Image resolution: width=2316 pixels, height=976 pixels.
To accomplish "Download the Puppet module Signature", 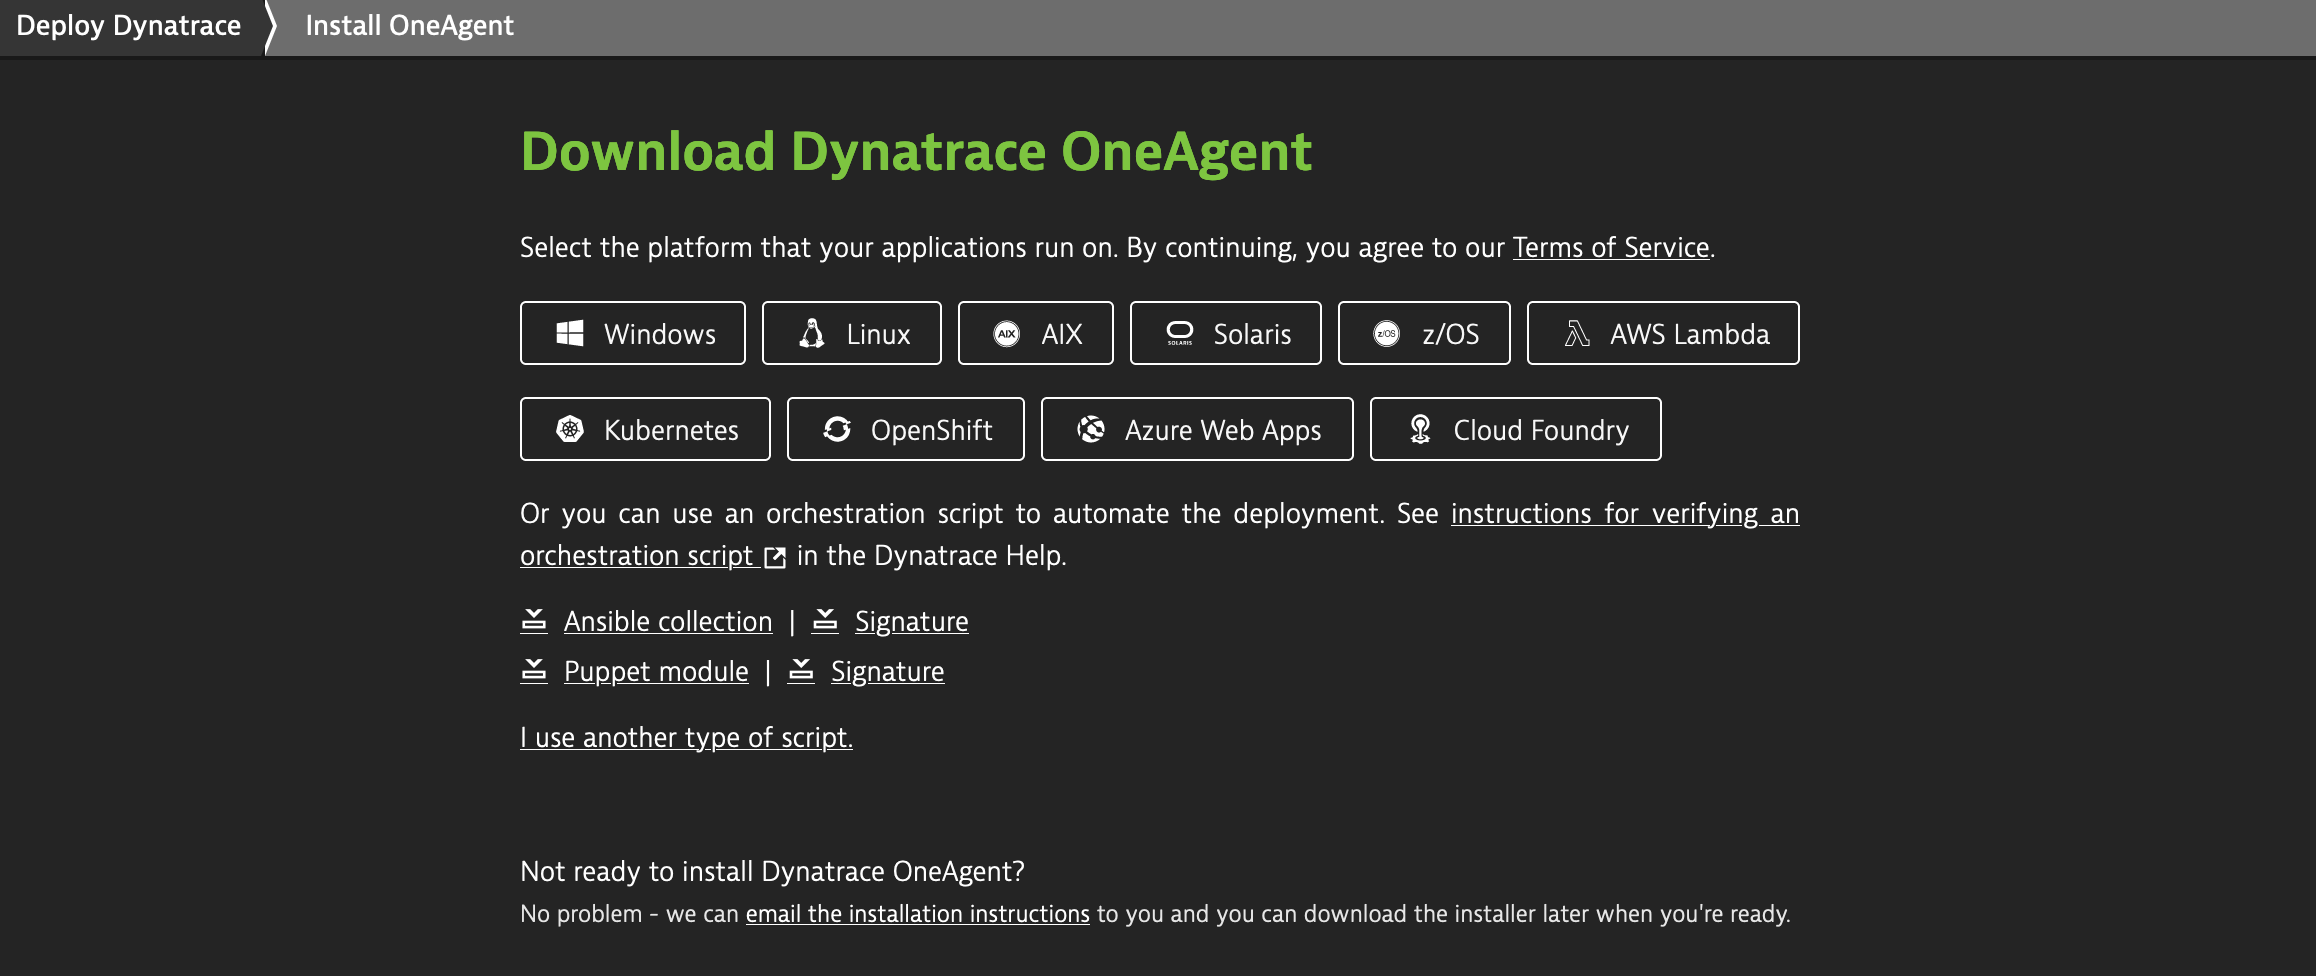I will click(x=887, y=671).
